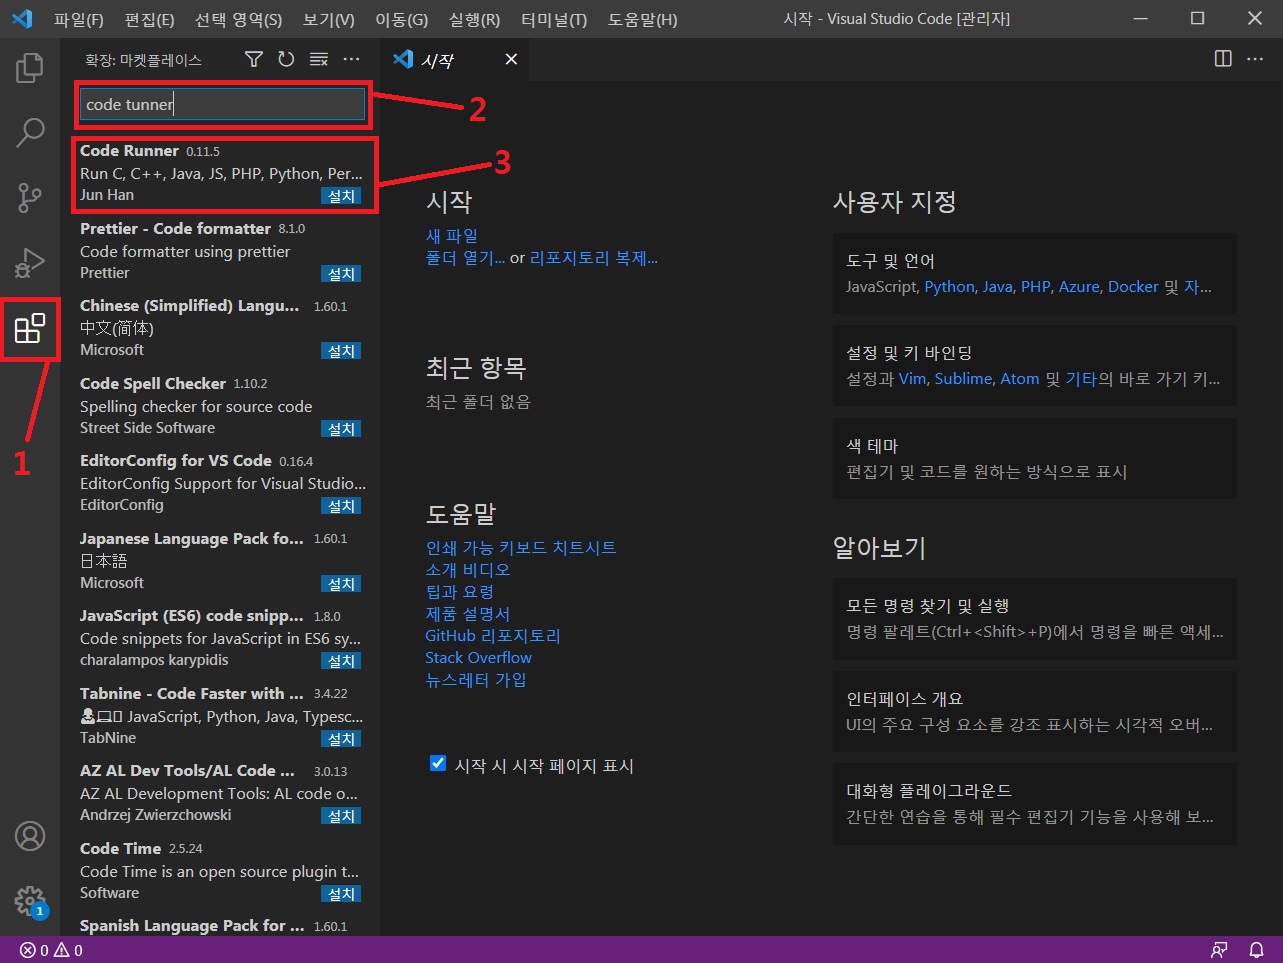Viewport: 1283px width, 963px height.
Task: Click the filter extensions funnel icon
Action: (254, 60)
